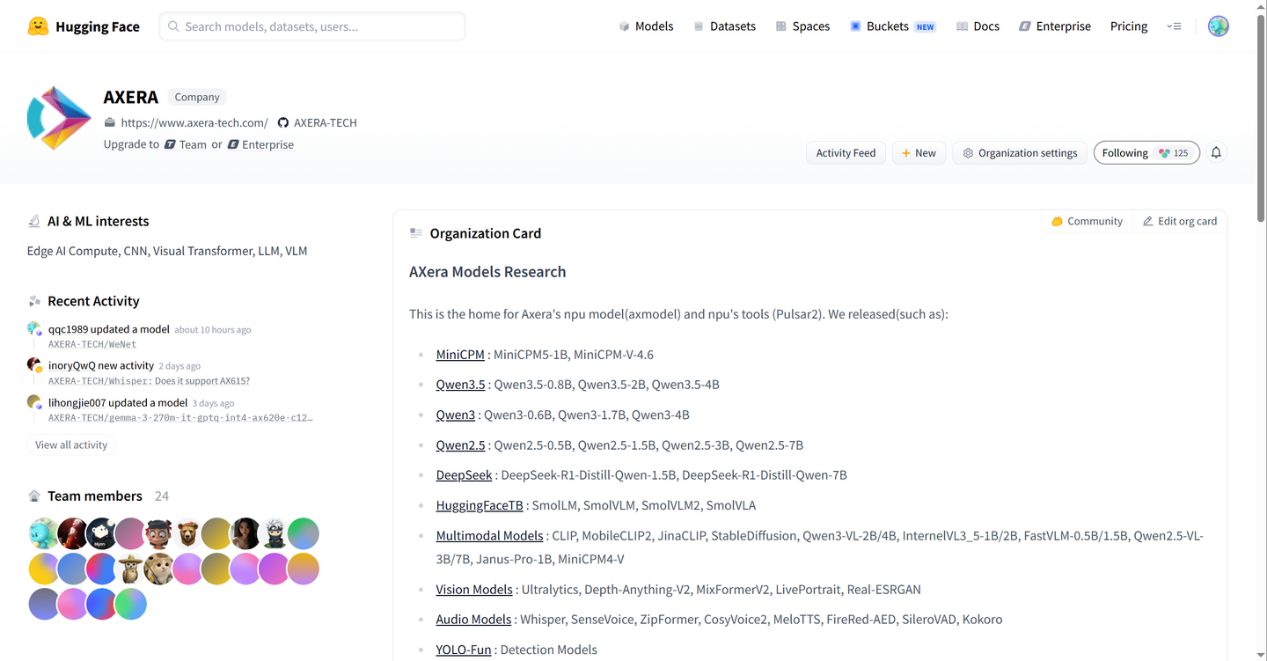Click the AI & ML interests icon

pyautogui.click(x=34, y=221)
